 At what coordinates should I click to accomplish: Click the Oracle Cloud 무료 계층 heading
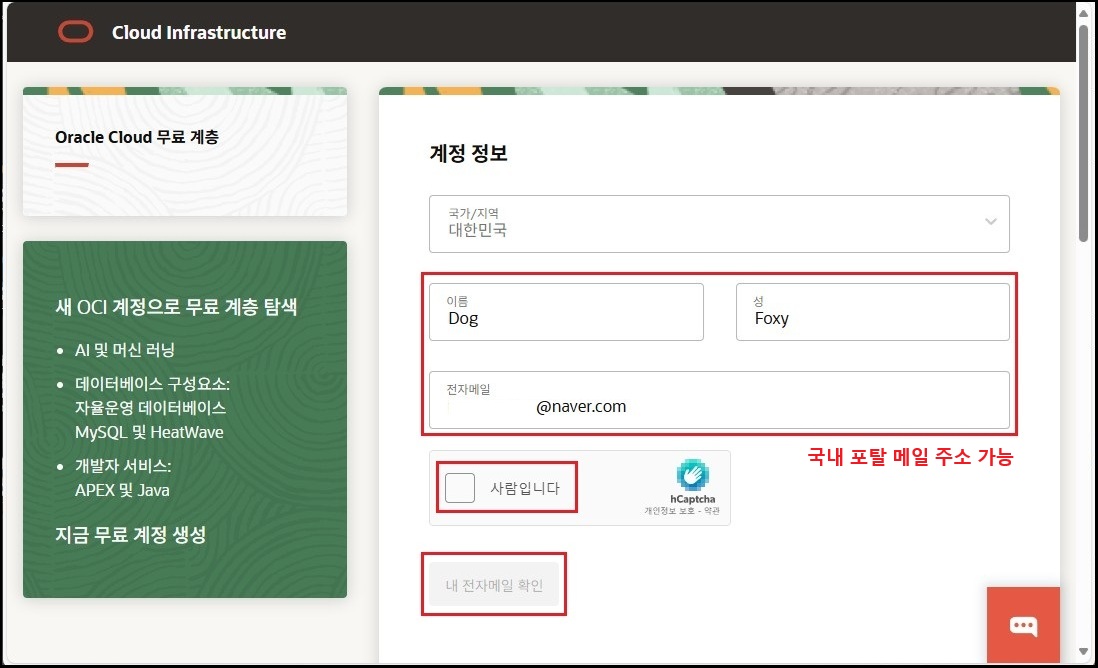137,137
